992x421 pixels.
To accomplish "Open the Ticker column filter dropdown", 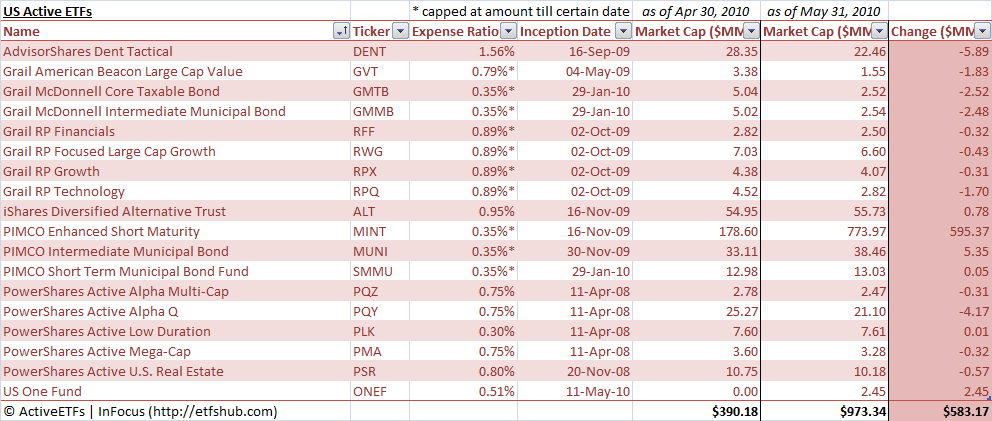I will [401, 31].
